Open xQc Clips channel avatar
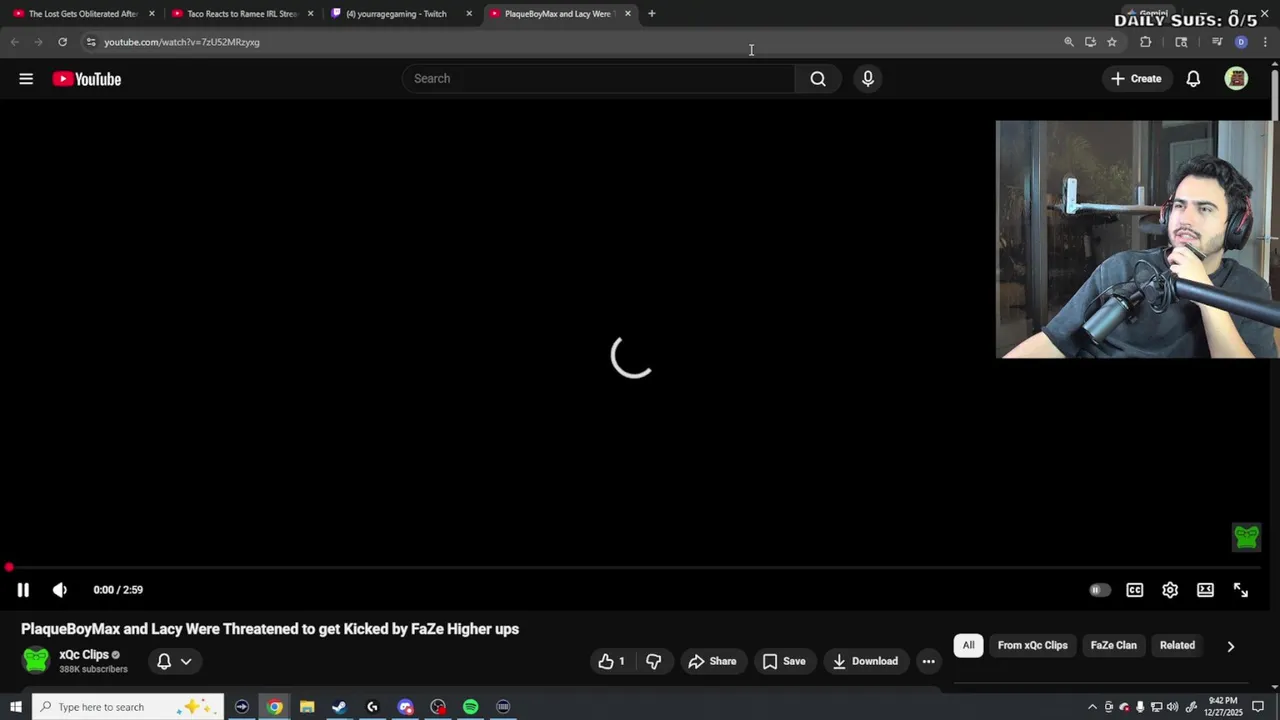Screen dimensions: 1280x720 pyautogui.click(x=36, y=660)
